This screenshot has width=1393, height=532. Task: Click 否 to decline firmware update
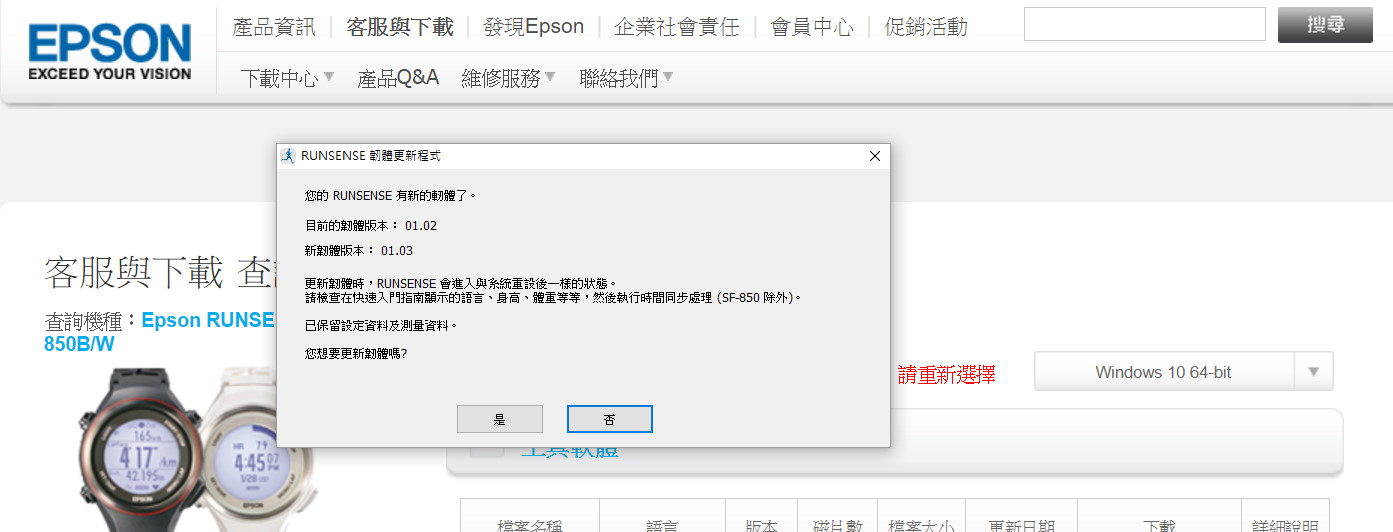pyautogui.click(x=610, y=419)
